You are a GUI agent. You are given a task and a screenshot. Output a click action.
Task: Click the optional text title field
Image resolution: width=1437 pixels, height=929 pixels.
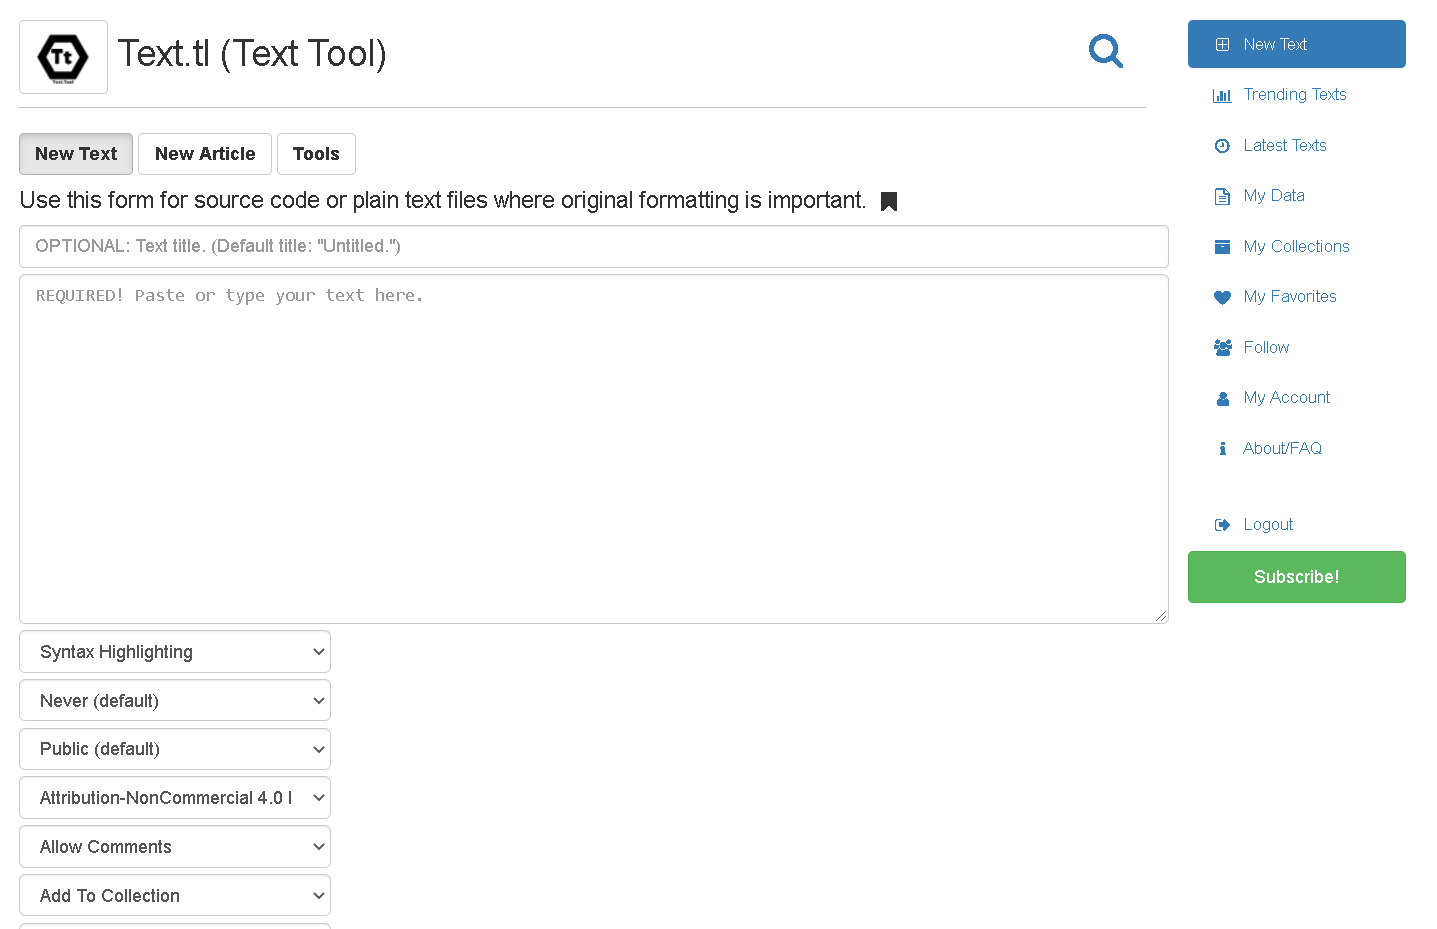coord(594,246)
